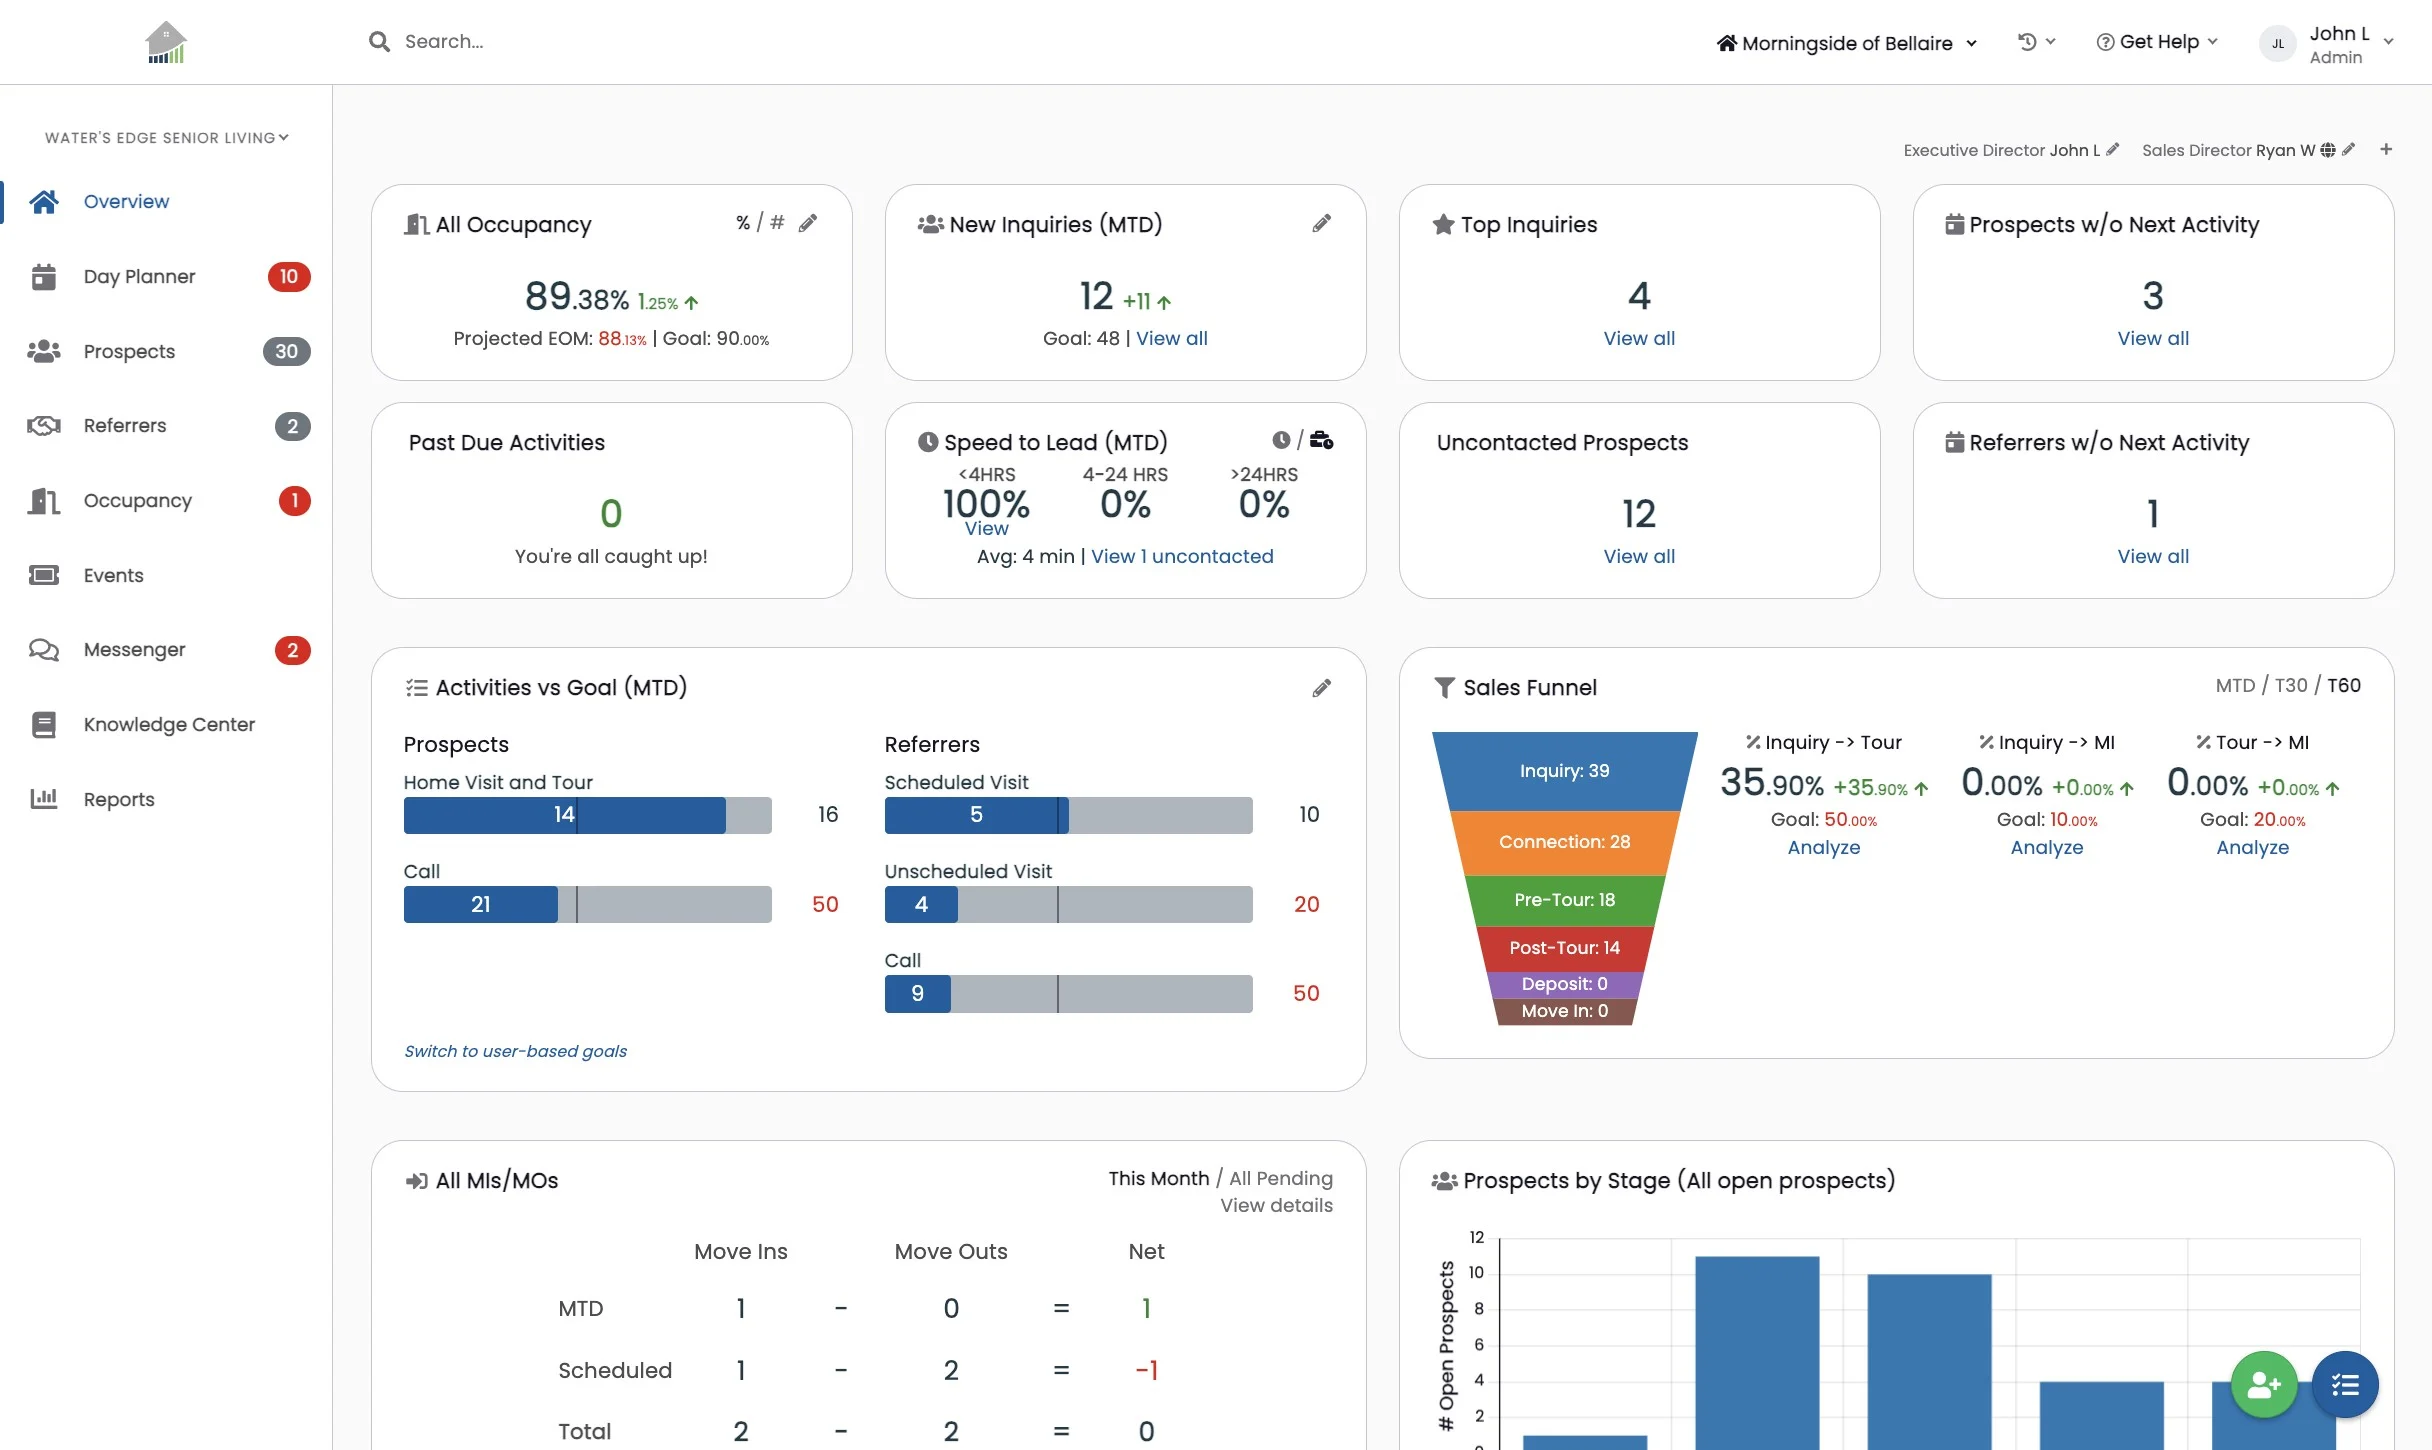Open the Get Help dropdown
The height and width of the screenshot is (1450, 2432).
[x=2157, y=42]
